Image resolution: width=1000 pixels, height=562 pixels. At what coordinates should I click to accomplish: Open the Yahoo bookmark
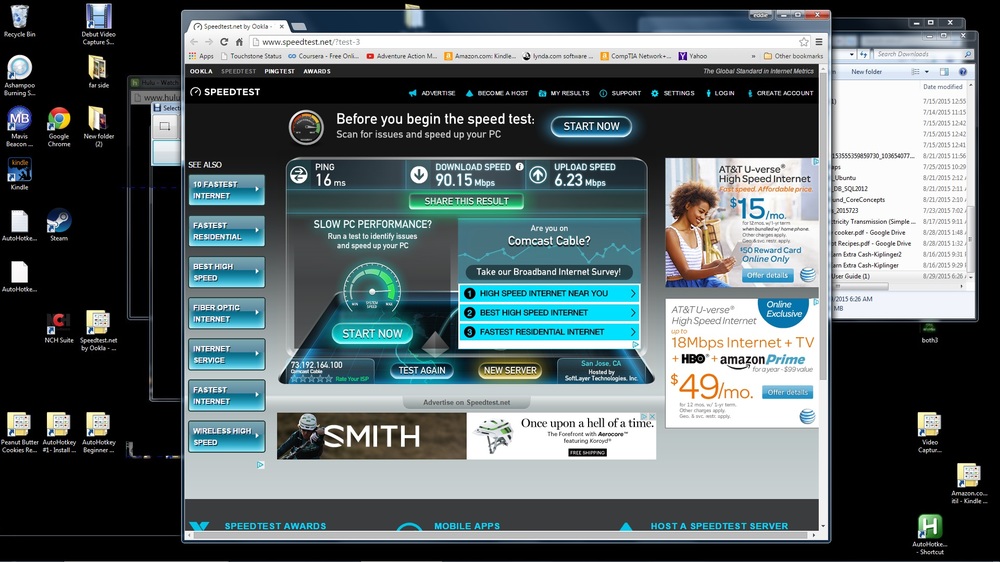[693, 56]
